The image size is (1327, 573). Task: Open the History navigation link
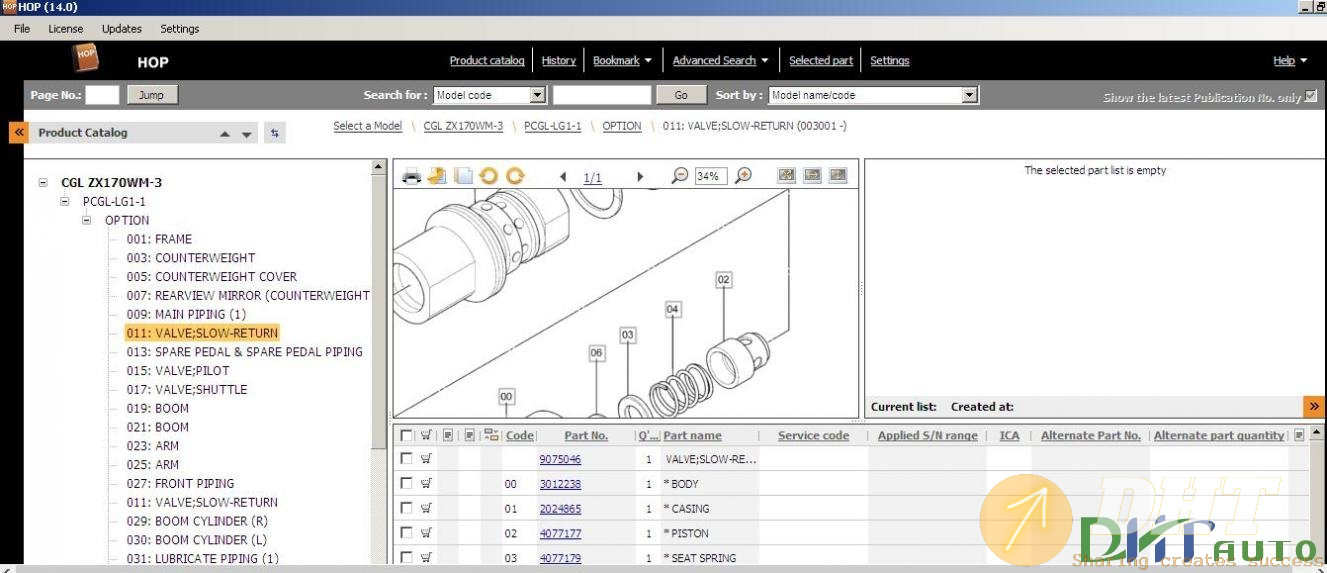[559, 61]
